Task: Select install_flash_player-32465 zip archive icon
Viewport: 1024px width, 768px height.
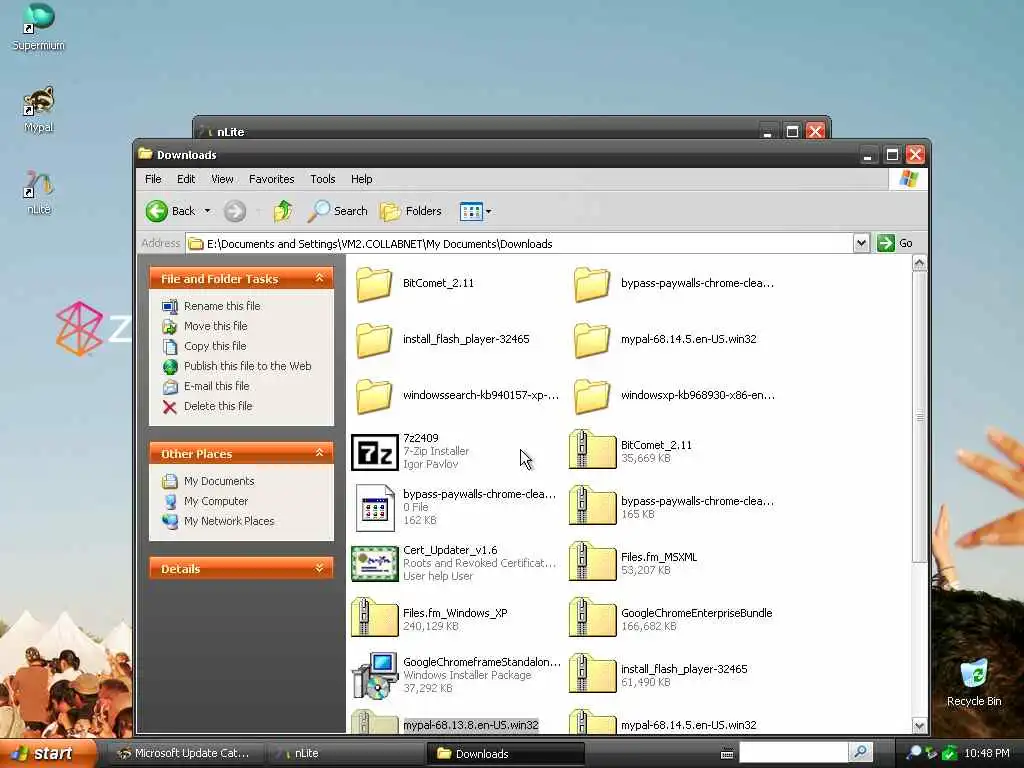Action: pyautogui.click(x=592, y=673)
